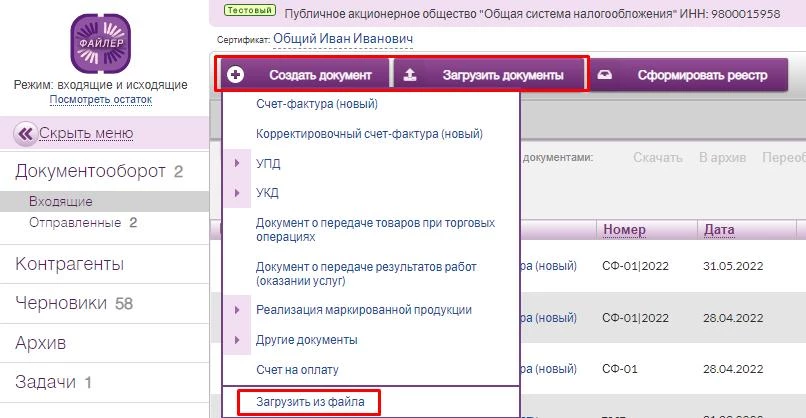Viewport: 806px width, 418px height.
Task: Expand the УКД submenu arrow
Action: [237, 193]
